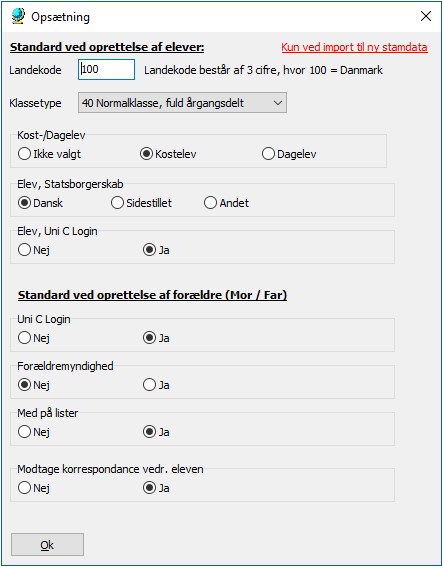Screen dimensions: 444x571
Task: Click the Ok button
Action: pyautogui.click(x=47, y=545)
